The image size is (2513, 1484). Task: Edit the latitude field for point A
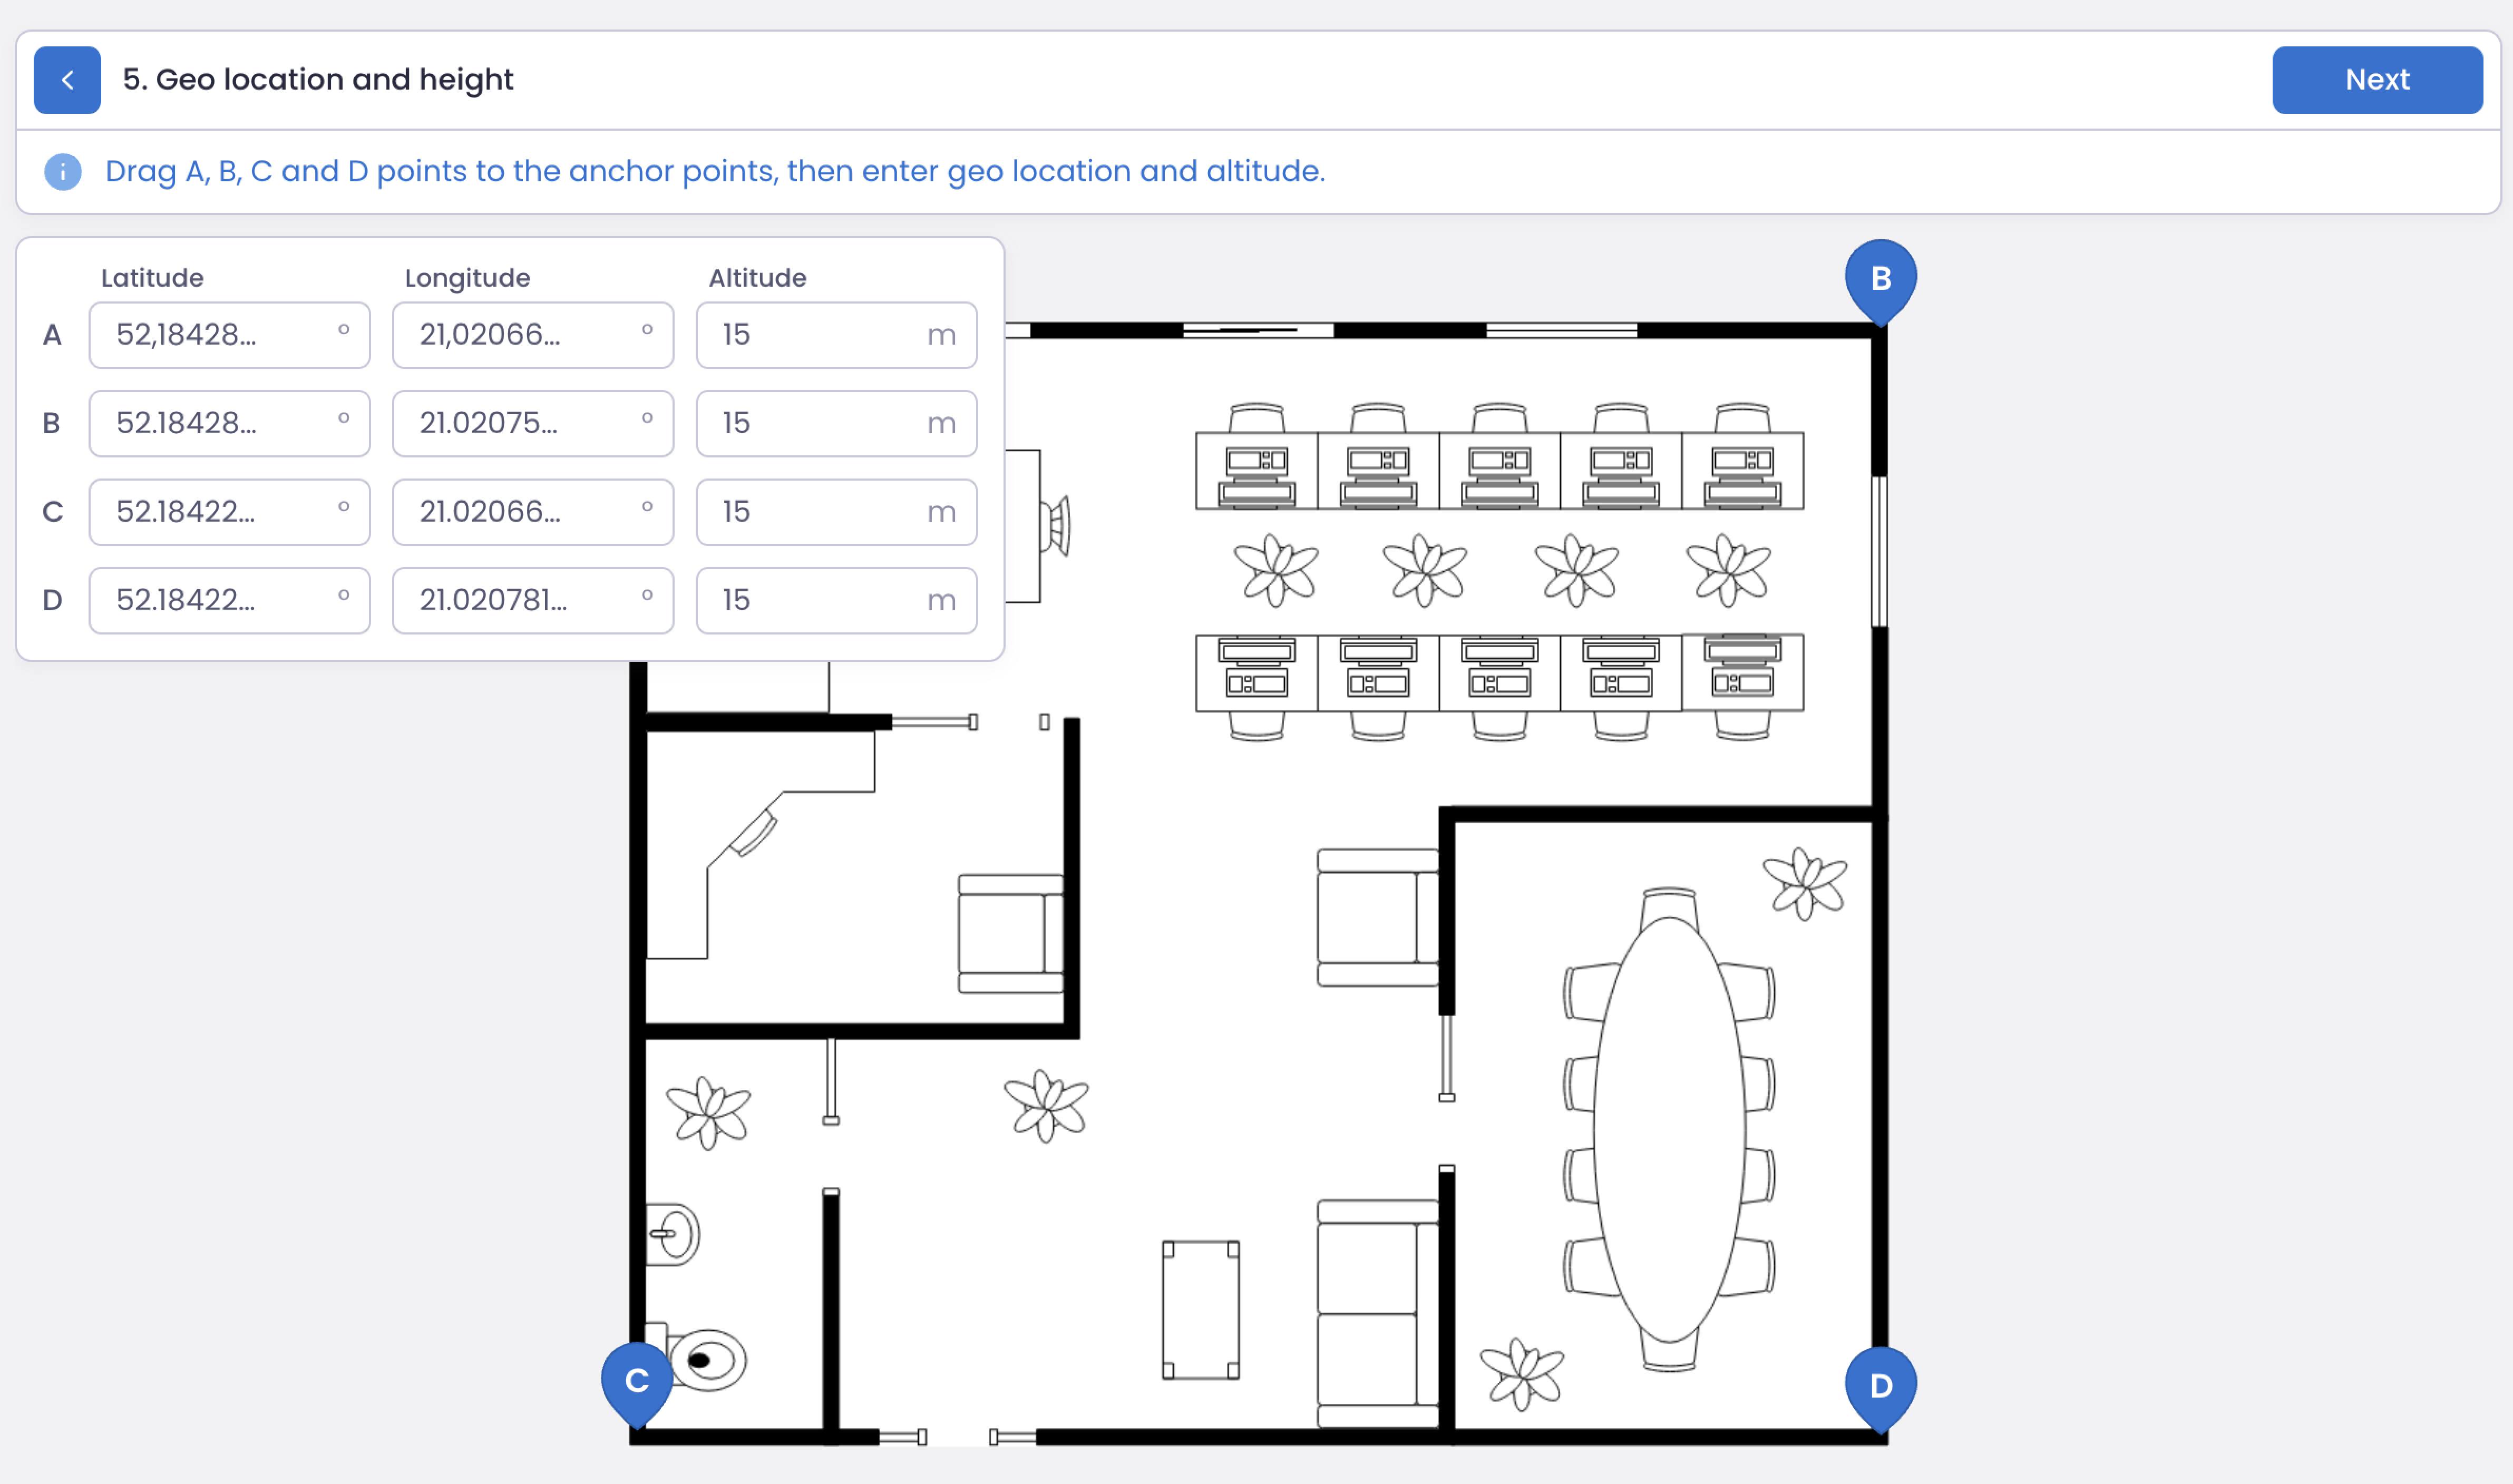[x=229, y=335]
